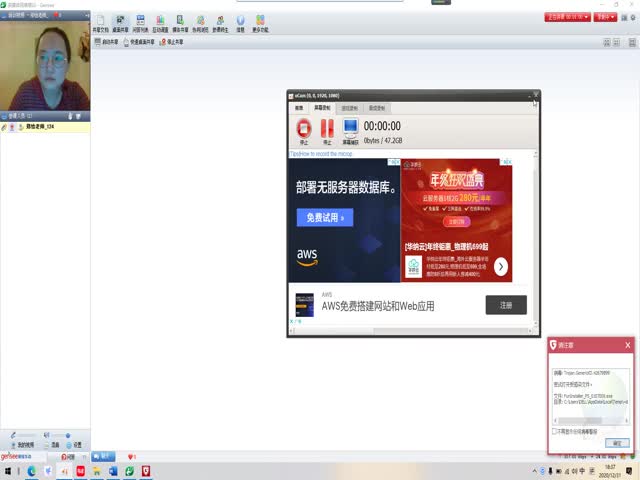Click the dark register button in AWS ad
Viewport: 640px width, 480px height.
[x=506, y=305]
